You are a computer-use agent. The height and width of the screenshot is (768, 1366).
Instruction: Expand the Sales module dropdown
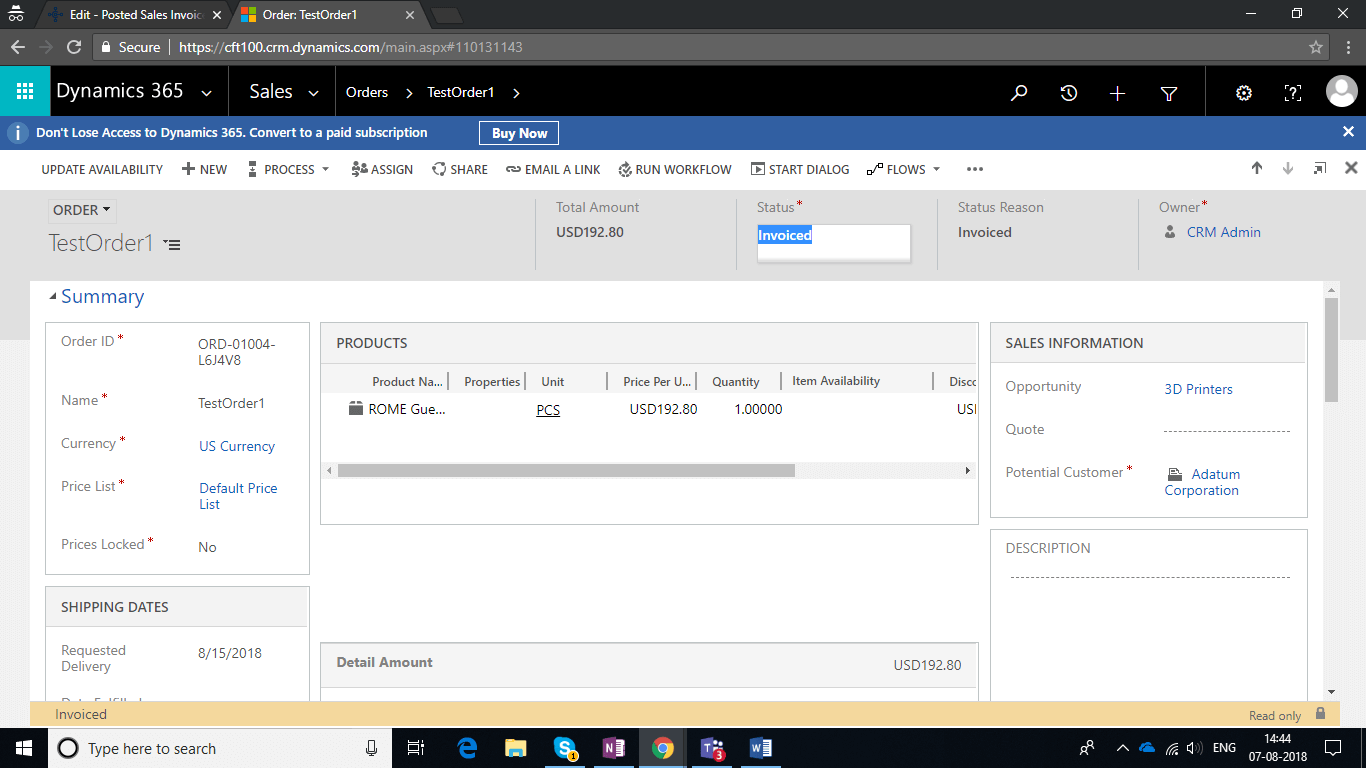[x=313, y=93]
